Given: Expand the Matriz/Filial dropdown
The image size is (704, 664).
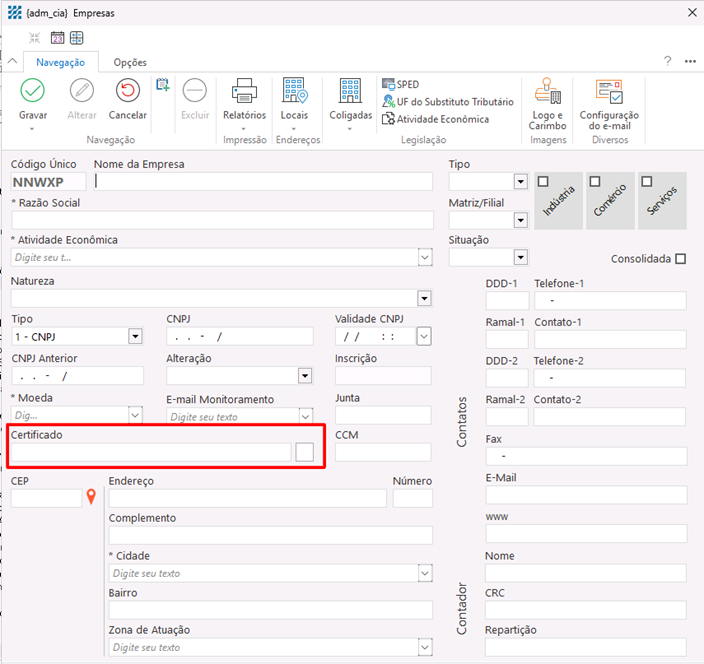Looking at the screenshot, I should [x=520, y=220].
